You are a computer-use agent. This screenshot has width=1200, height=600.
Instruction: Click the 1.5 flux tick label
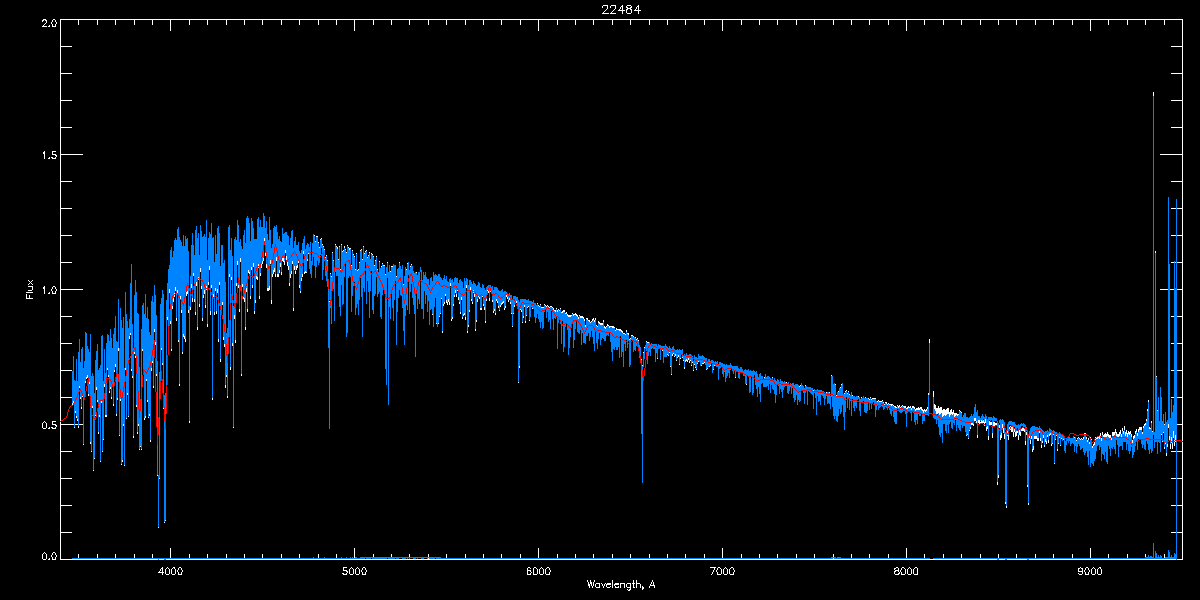47,155
